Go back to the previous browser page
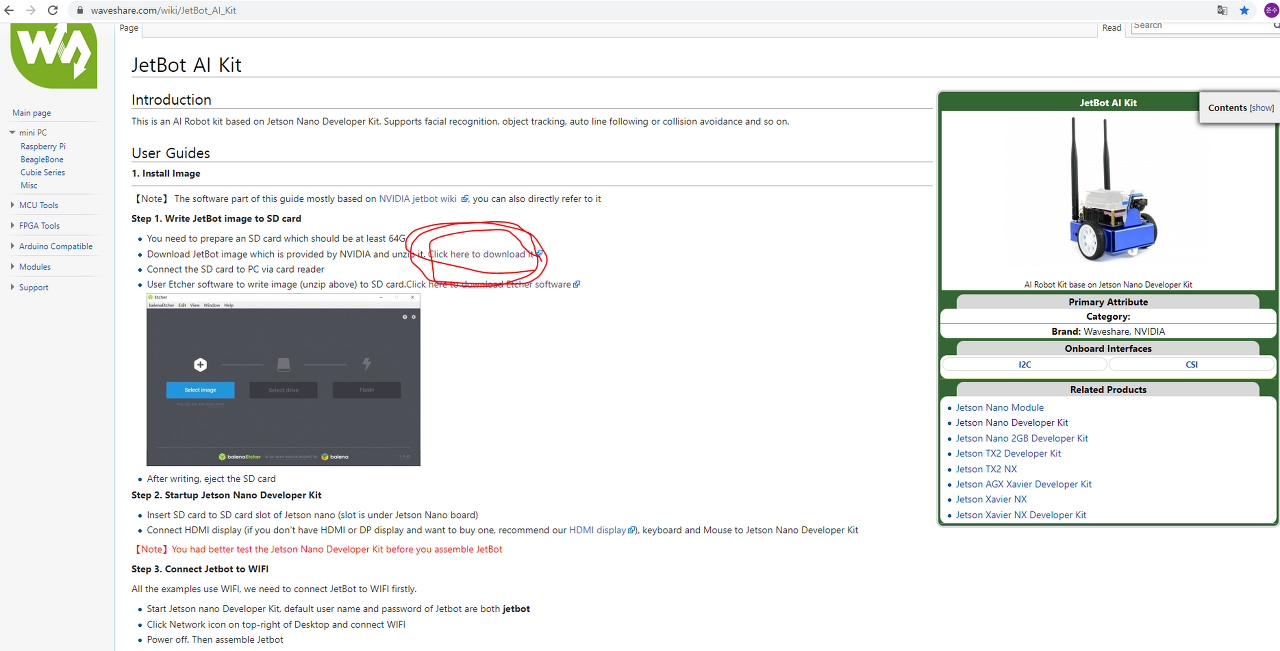This screenshot has height=651, width=1280. pyautogui.click(x=9, y=10)
